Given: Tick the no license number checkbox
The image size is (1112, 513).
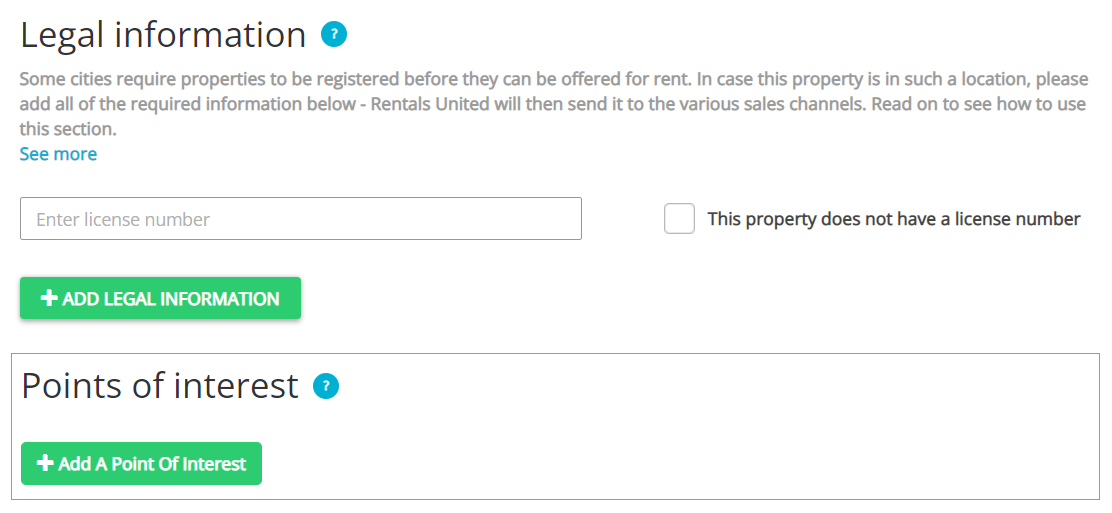Looking at the screenshot, I should (679, 219).
